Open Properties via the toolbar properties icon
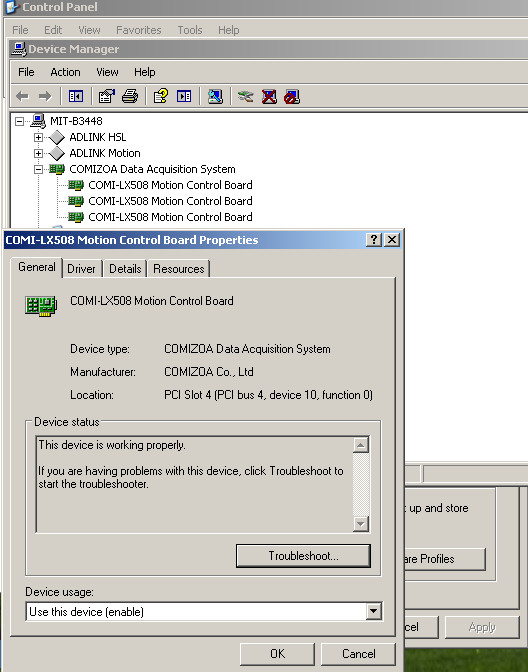The image size is (528, 672). 107,96
